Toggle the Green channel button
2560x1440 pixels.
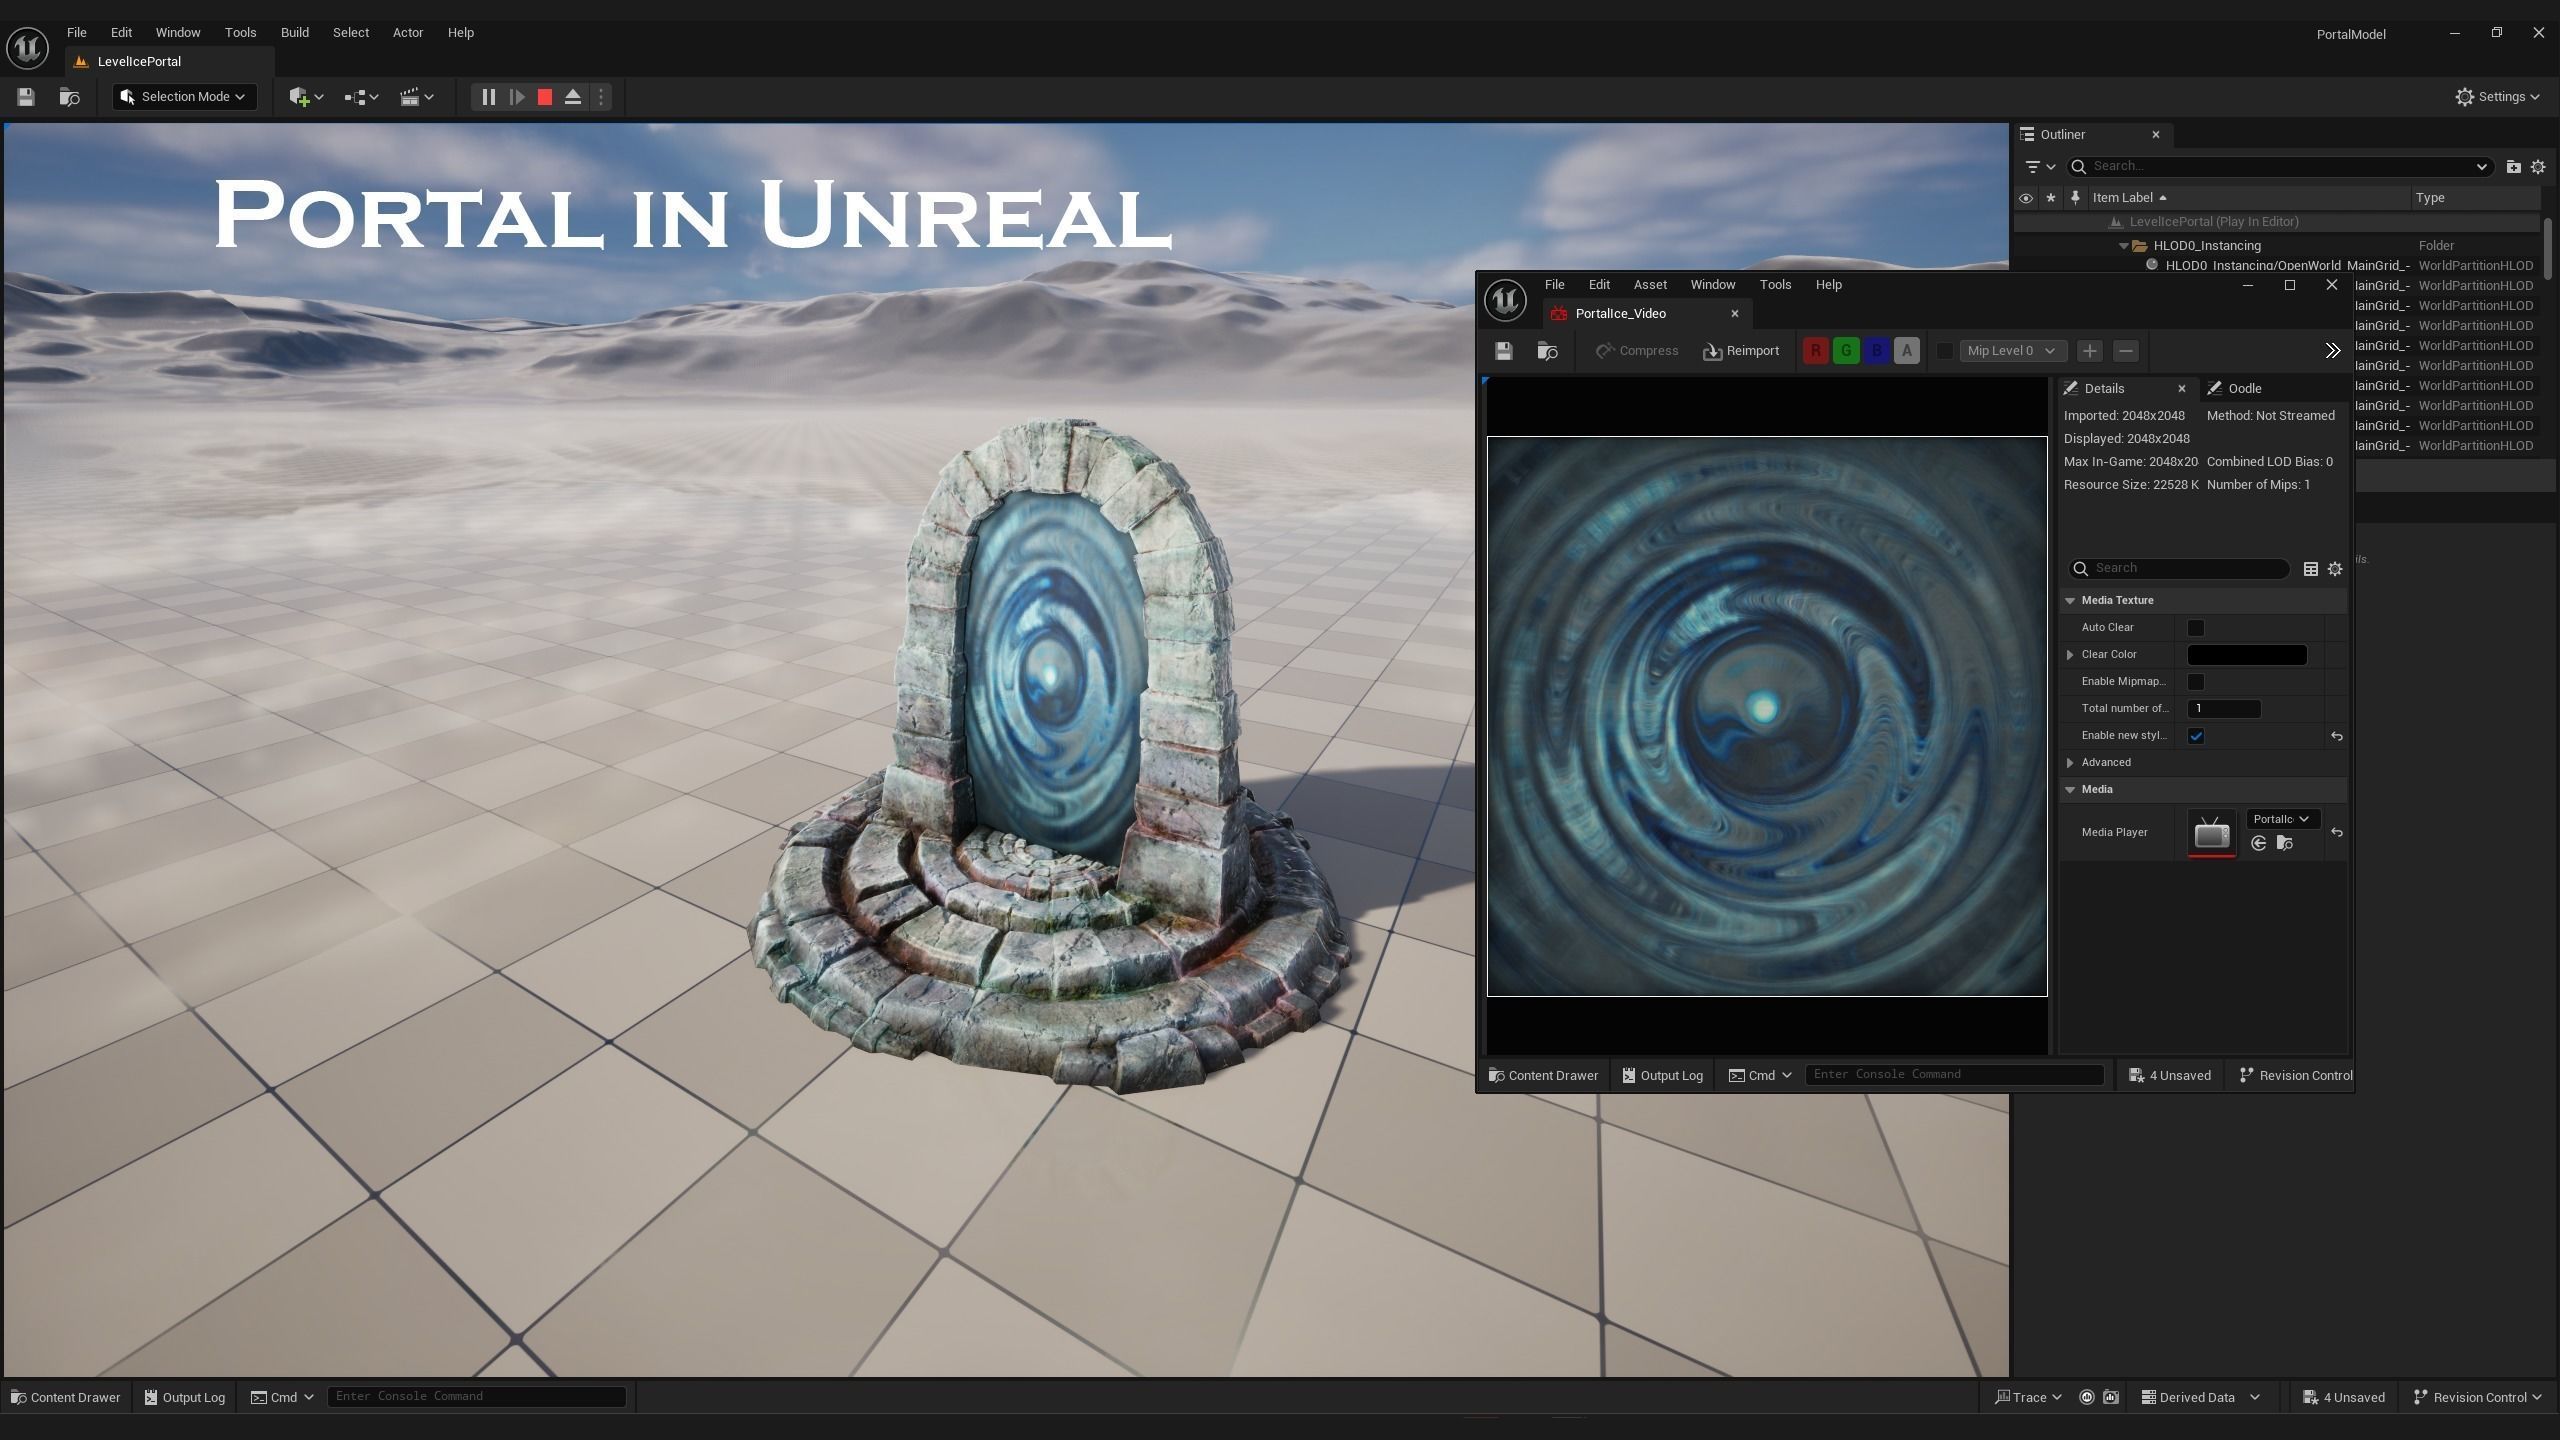click(x=1846, y=351)
